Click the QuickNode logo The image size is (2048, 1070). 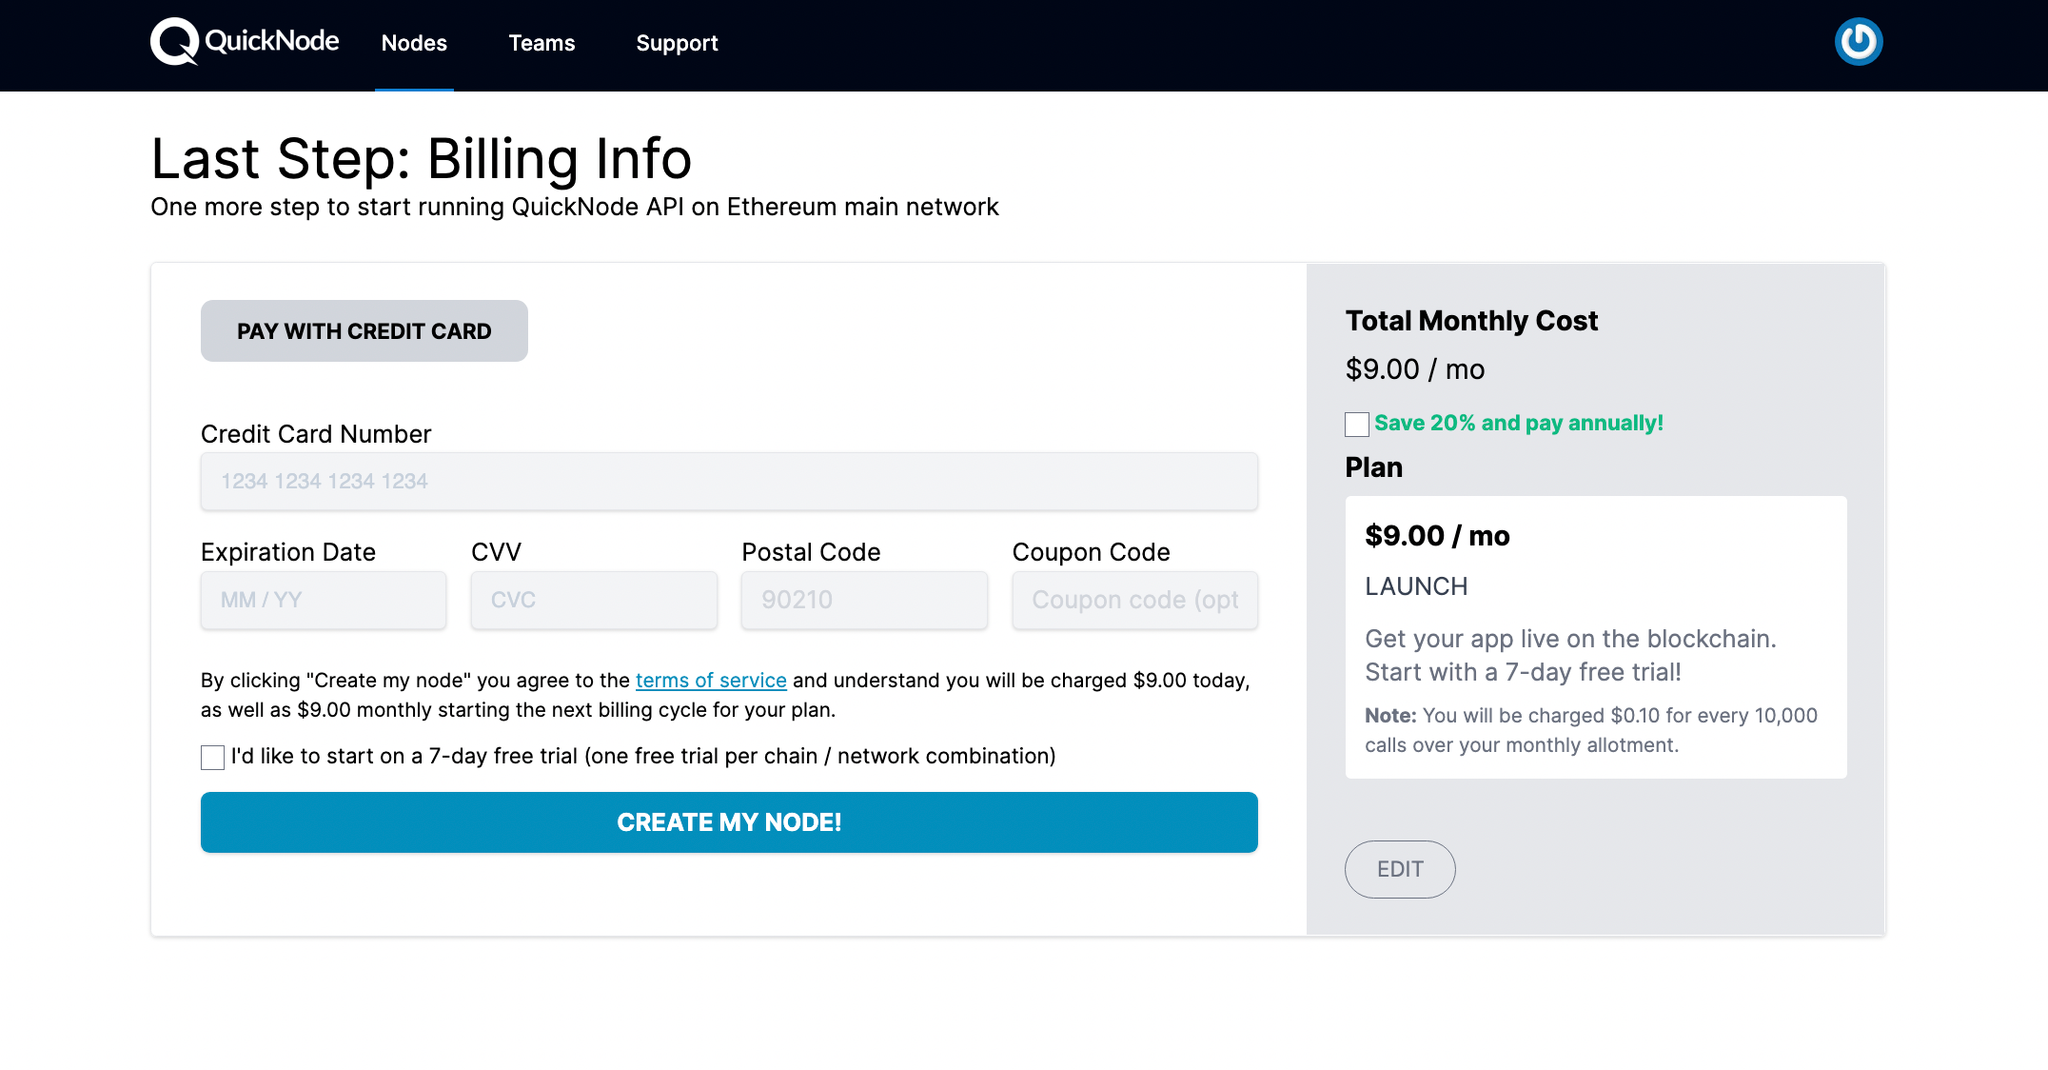[x=245, y=42]
